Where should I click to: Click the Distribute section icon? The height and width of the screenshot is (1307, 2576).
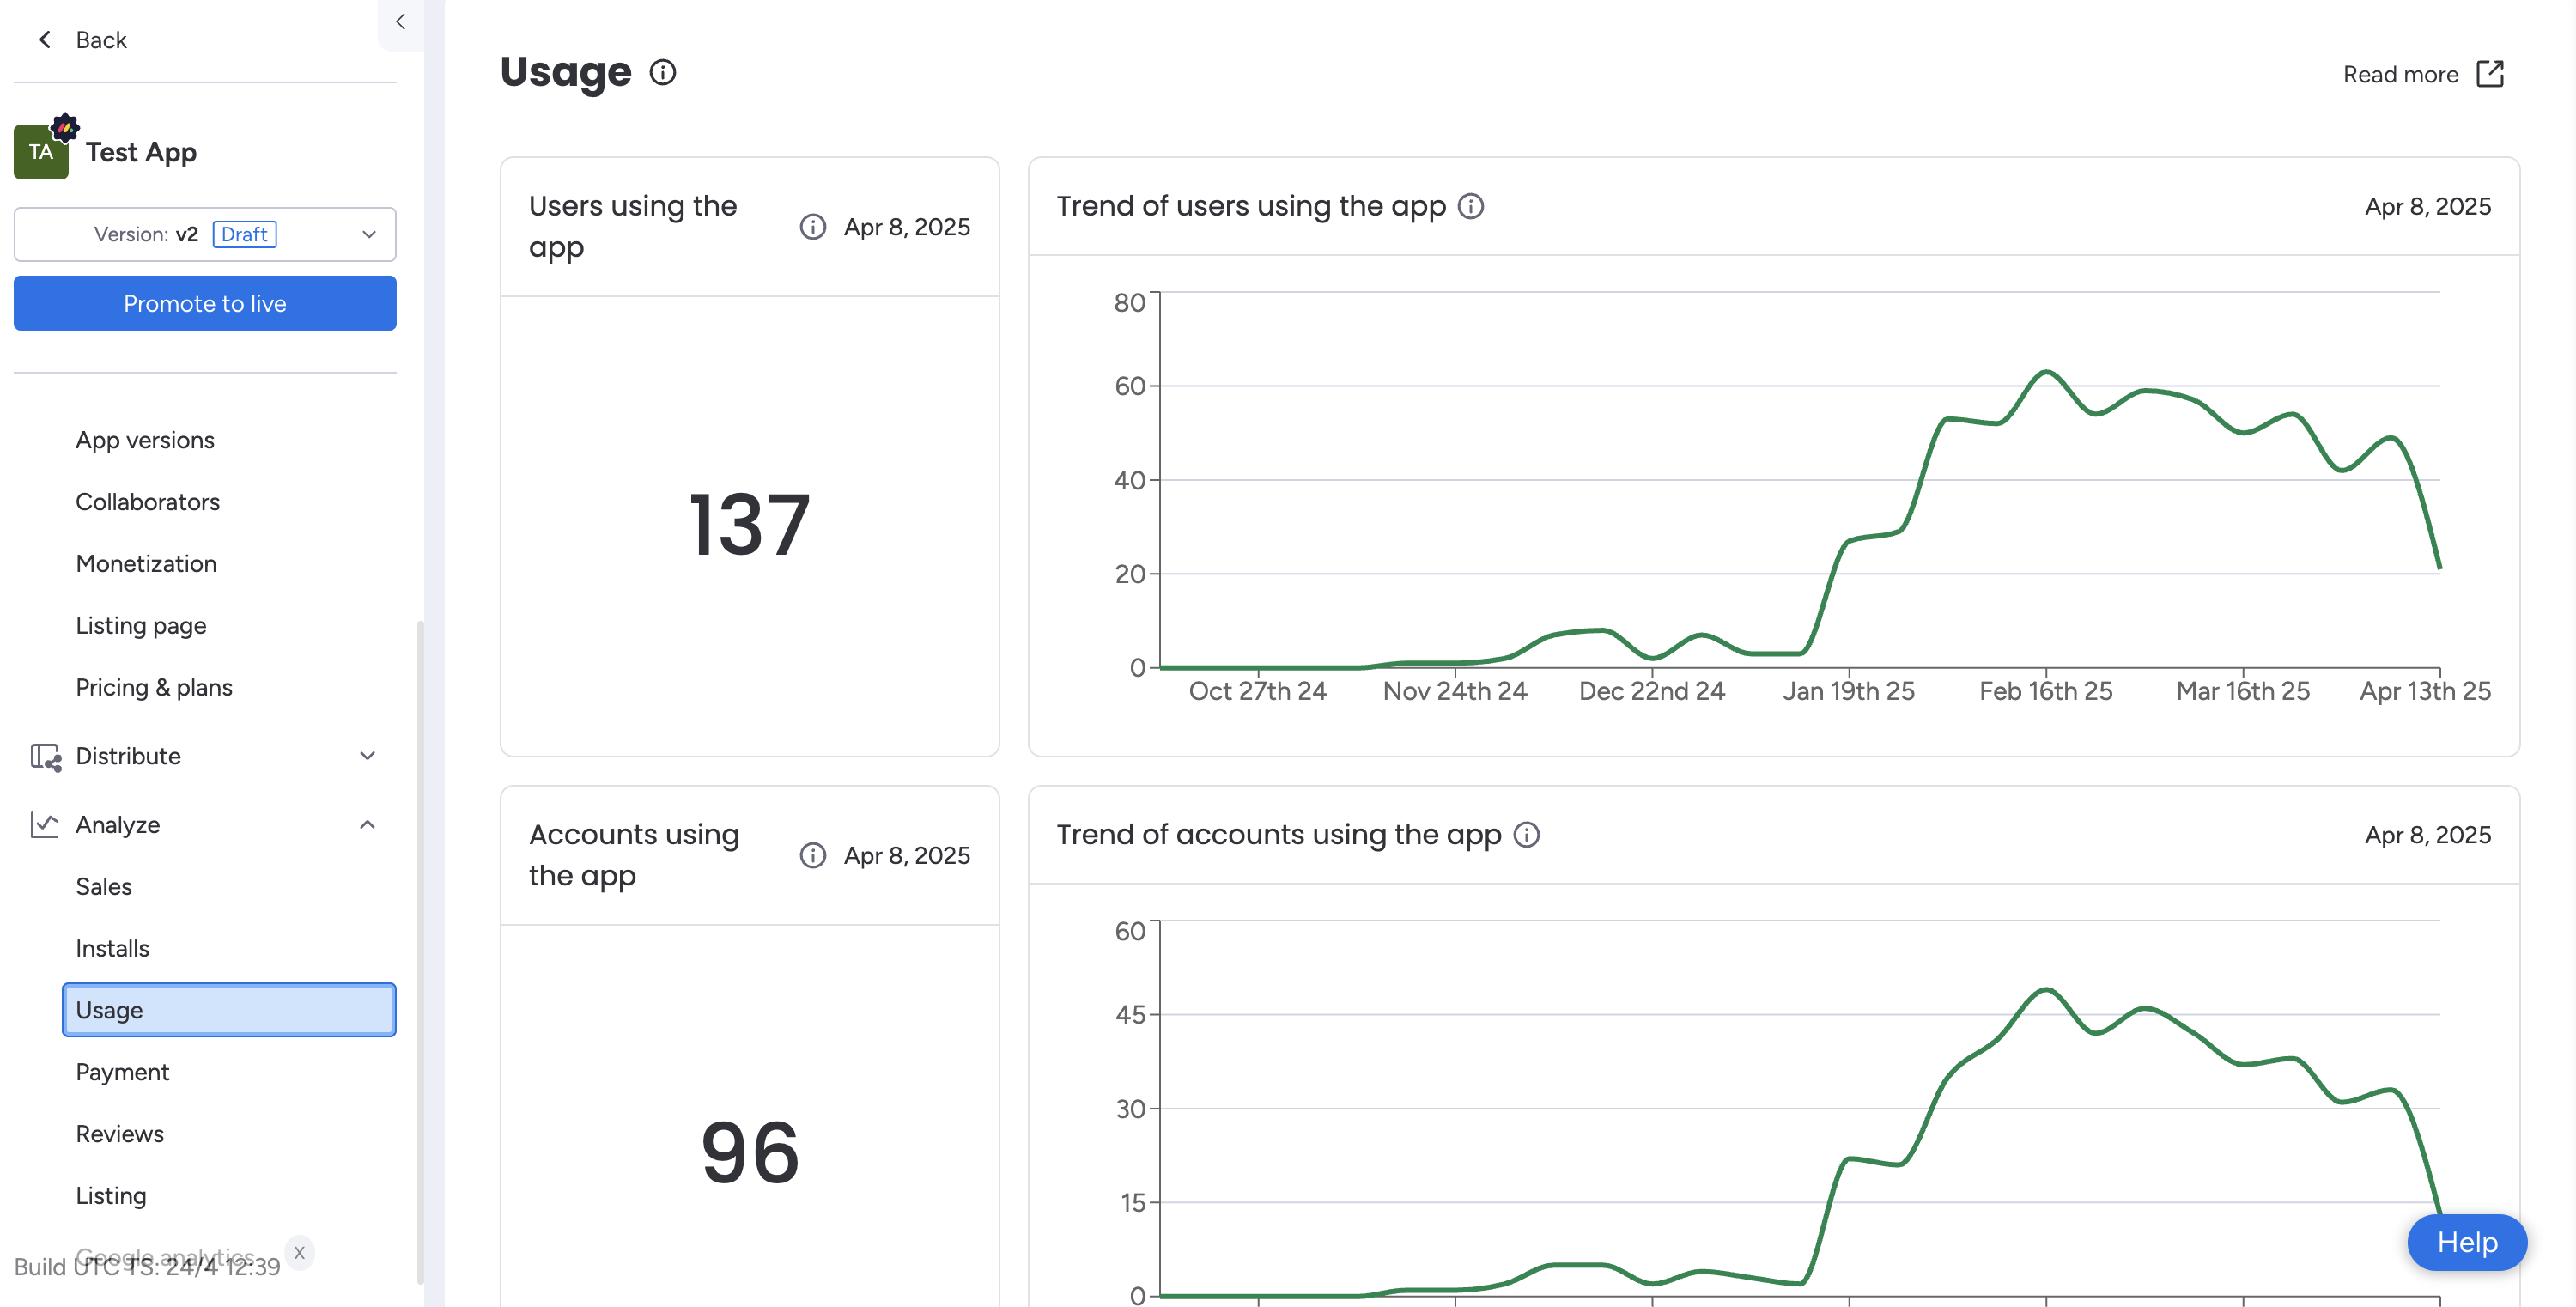click(45, 756)
